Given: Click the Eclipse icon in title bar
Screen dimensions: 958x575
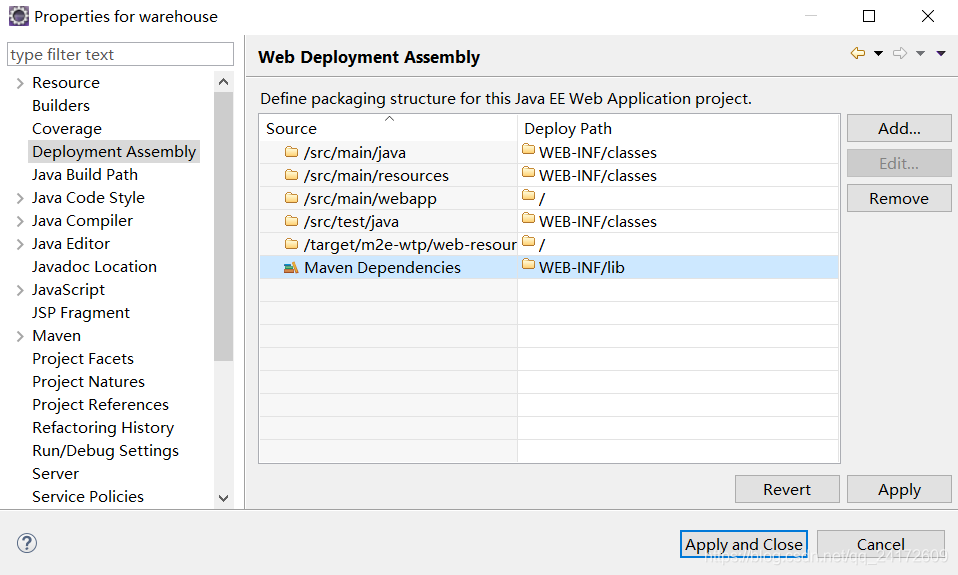Looking at the screenshot, I should click(18, 16).
